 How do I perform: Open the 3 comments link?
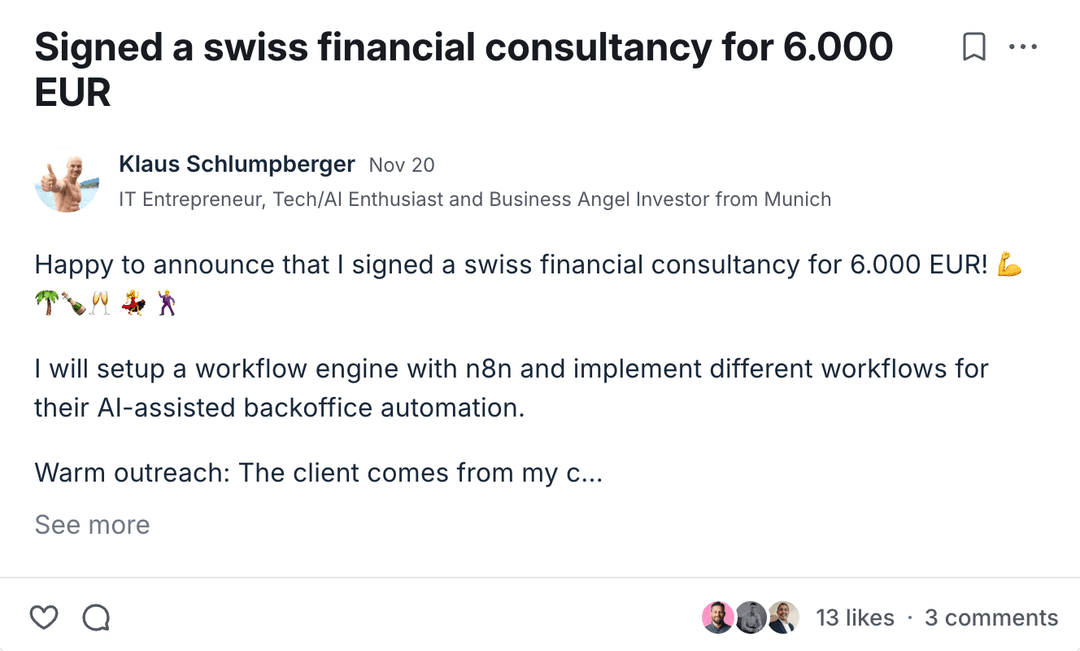(x=991, y=618)
